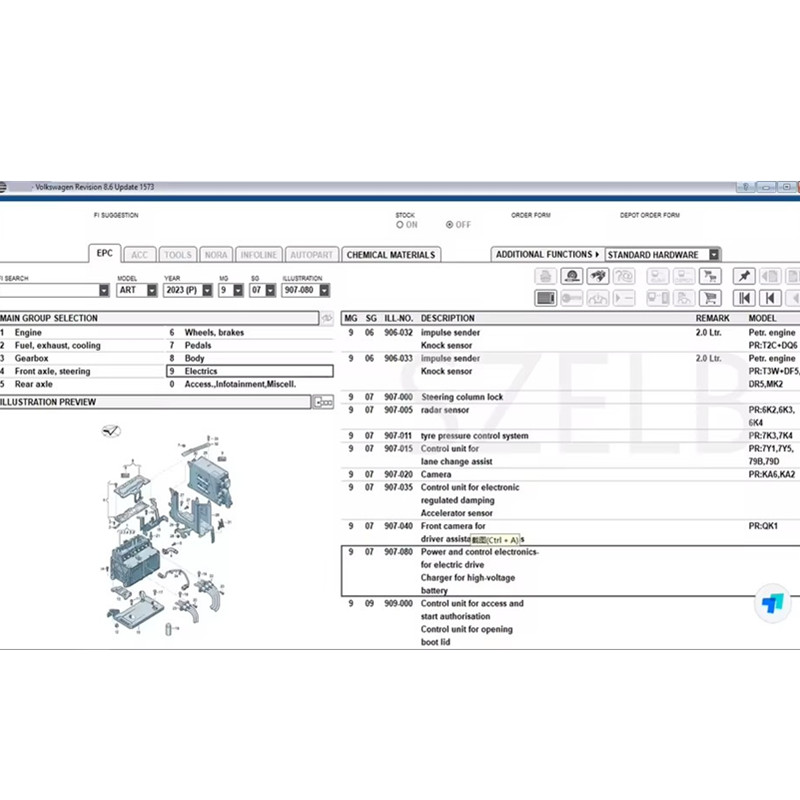
Task: Click inside the FI Search input field
Action: 49,290
